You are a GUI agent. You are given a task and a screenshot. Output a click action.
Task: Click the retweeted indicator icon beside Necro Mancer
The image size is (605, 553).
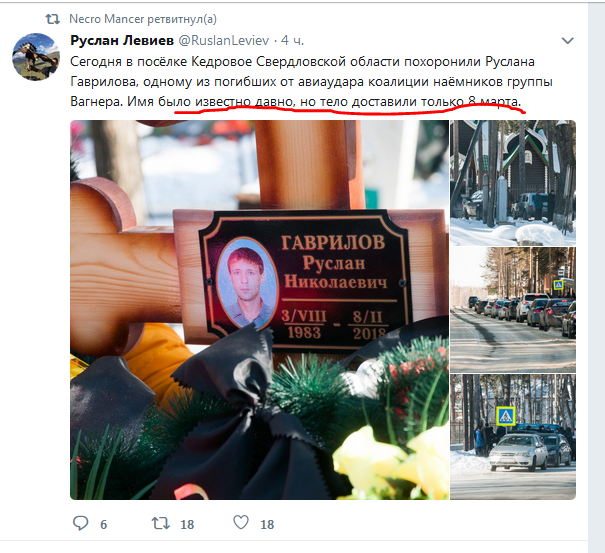[x=52, y=19]
